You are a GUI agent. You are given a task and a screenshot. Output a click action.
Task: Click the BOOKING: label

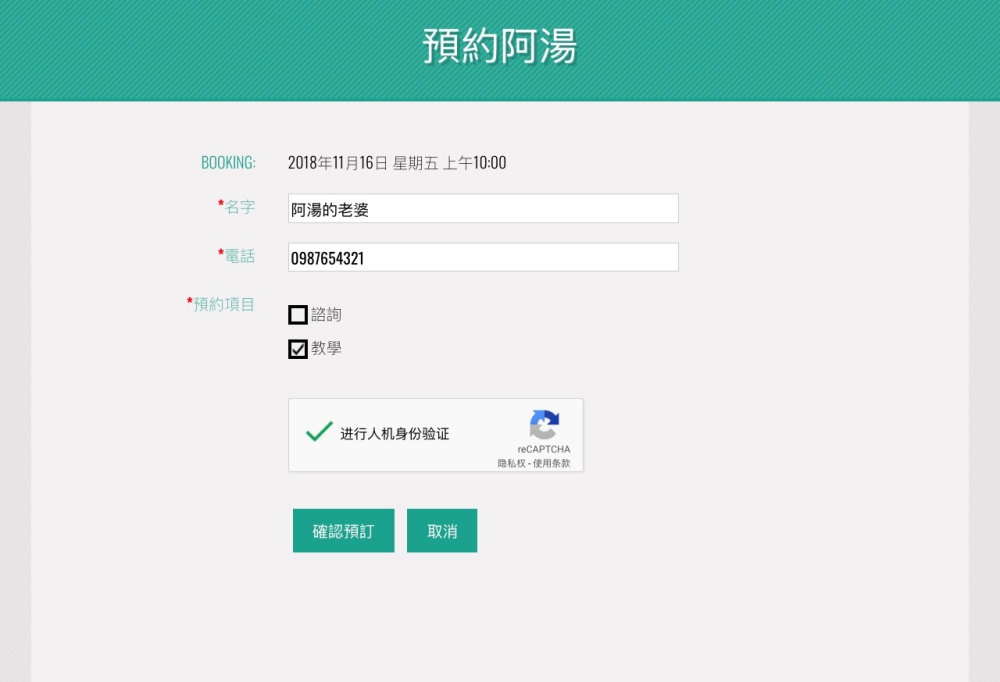point(228,163)
